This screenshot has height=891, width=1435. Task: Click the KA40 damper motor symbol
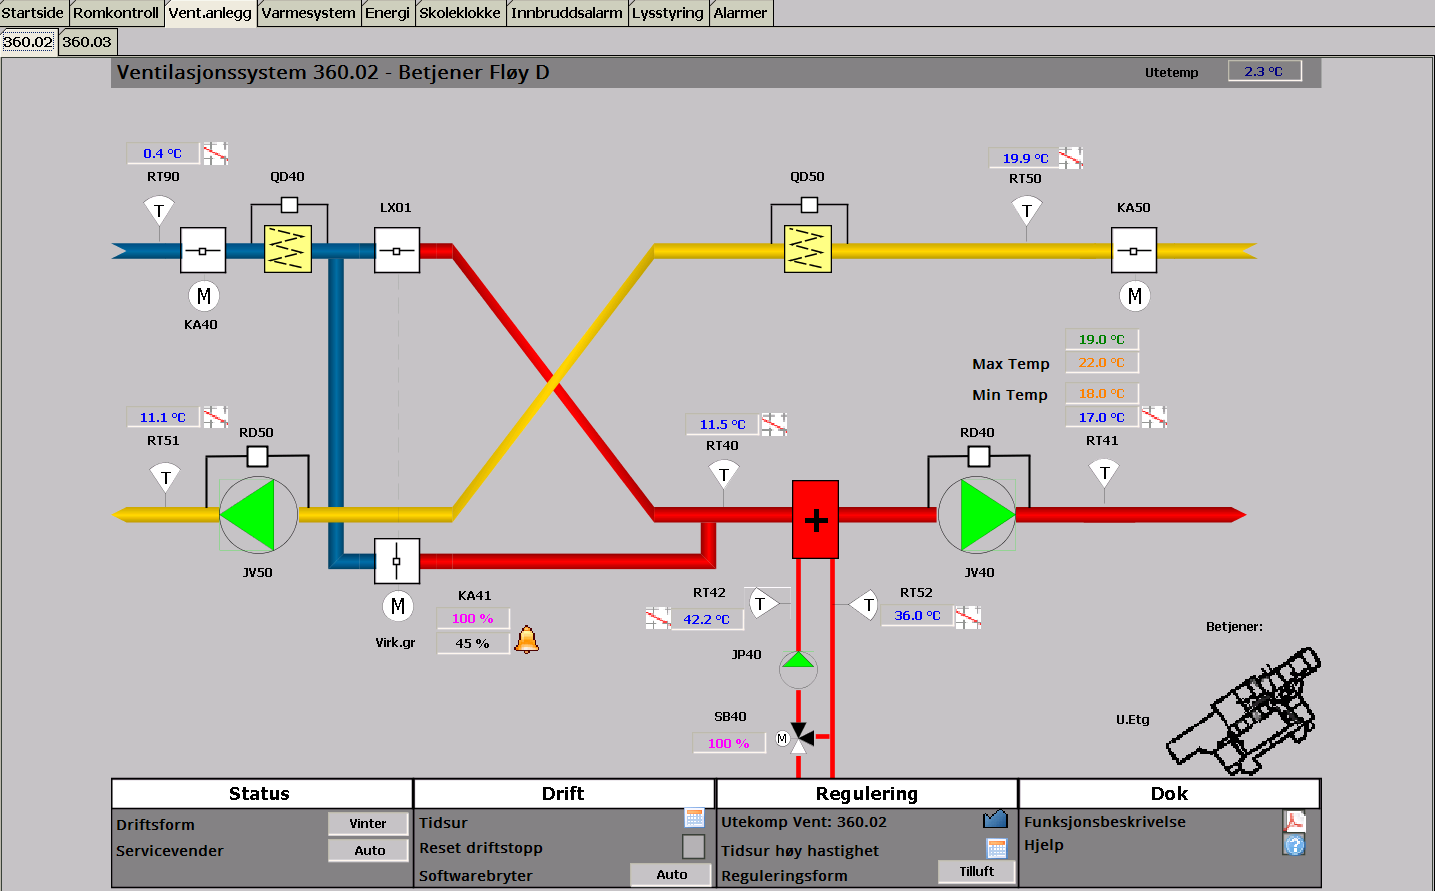204,296
